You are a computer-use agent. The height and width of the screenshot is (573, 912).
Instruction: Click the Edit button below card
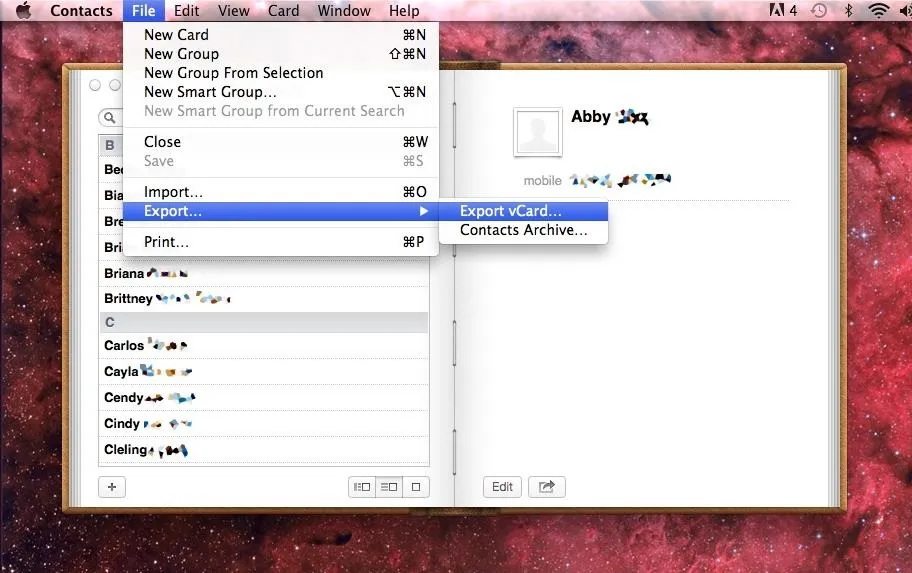tap(502, 487)
